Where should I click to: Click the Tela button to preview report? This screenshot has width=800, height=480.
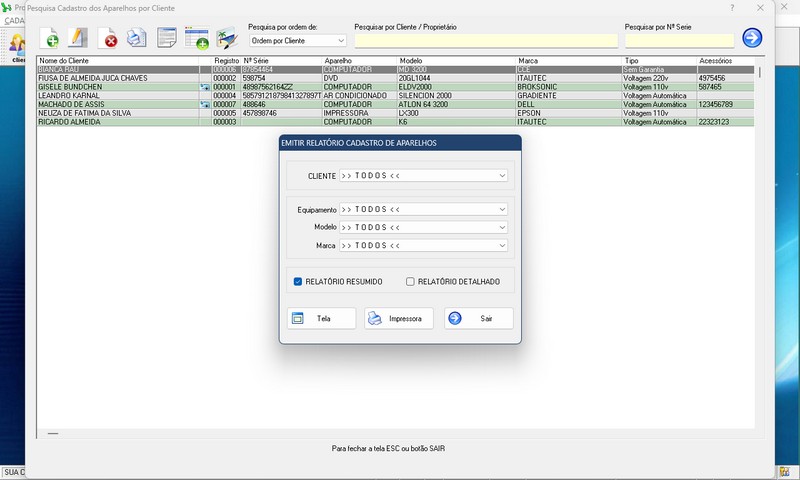321,318
